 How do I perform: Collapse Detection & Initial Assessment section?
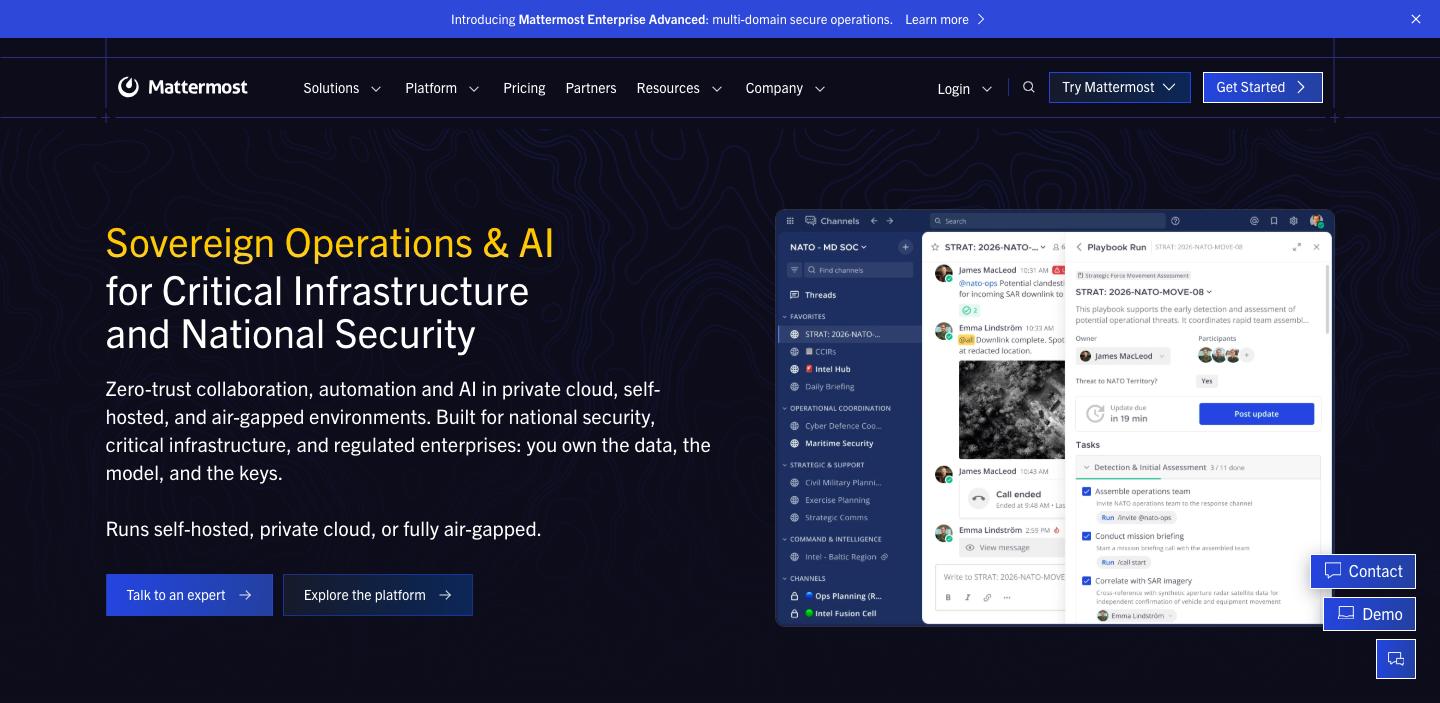(x=1087, y=467)
